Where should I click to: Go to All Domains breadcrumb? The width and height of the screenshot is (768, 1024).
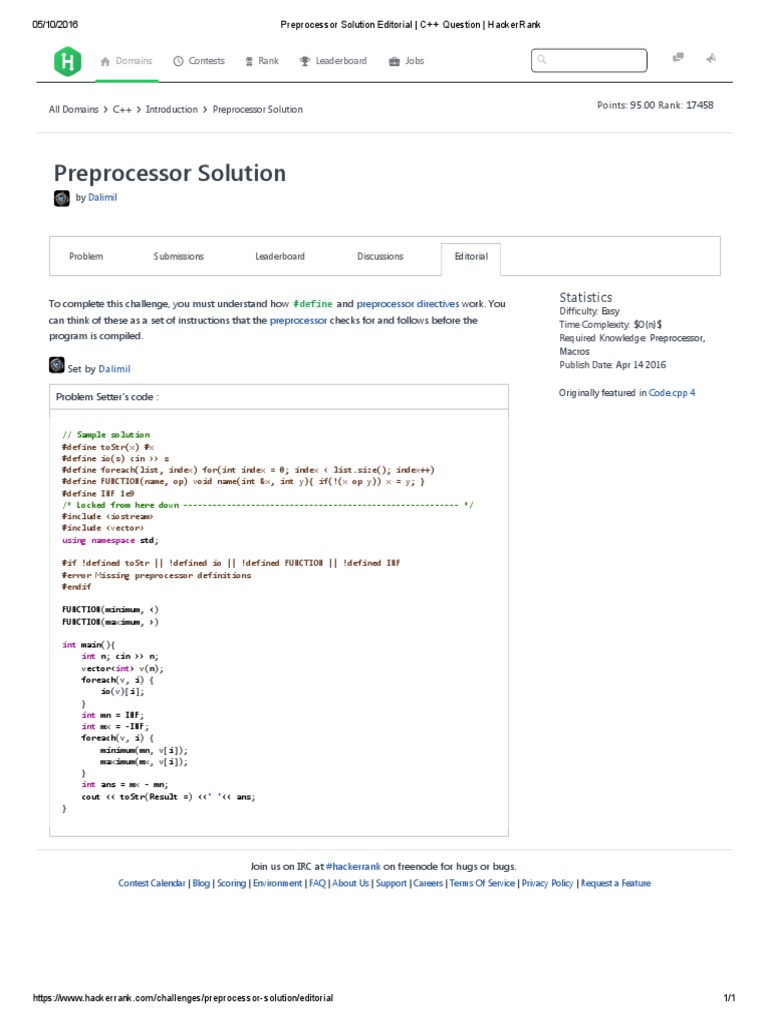pyautogui.click(x=74, y=109)
